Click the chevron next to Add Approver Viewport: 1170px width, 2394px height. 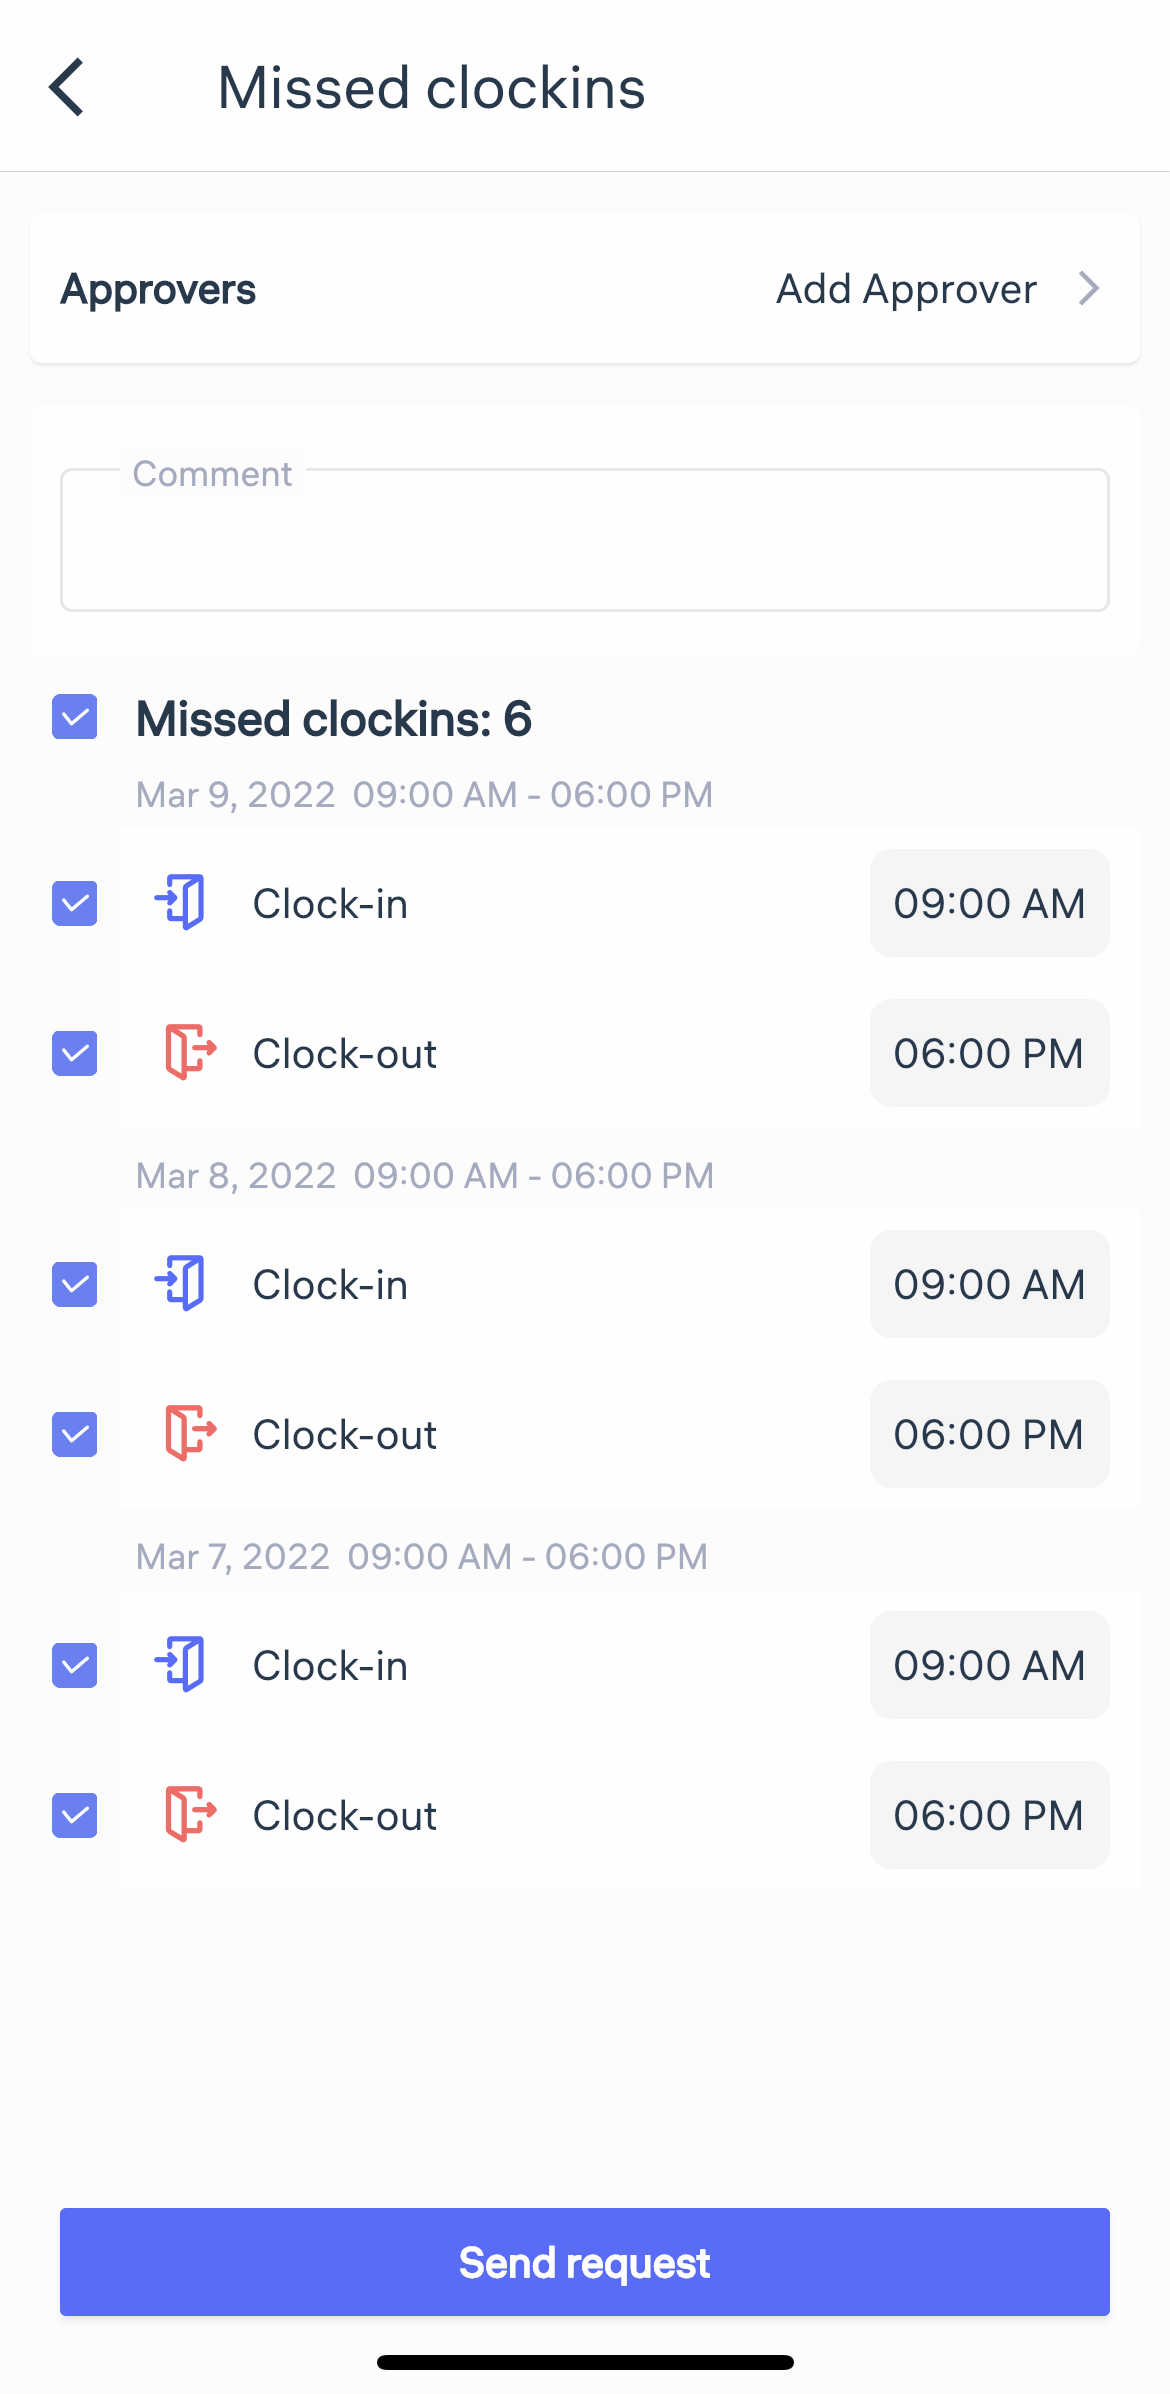[x=1089, y=289]
